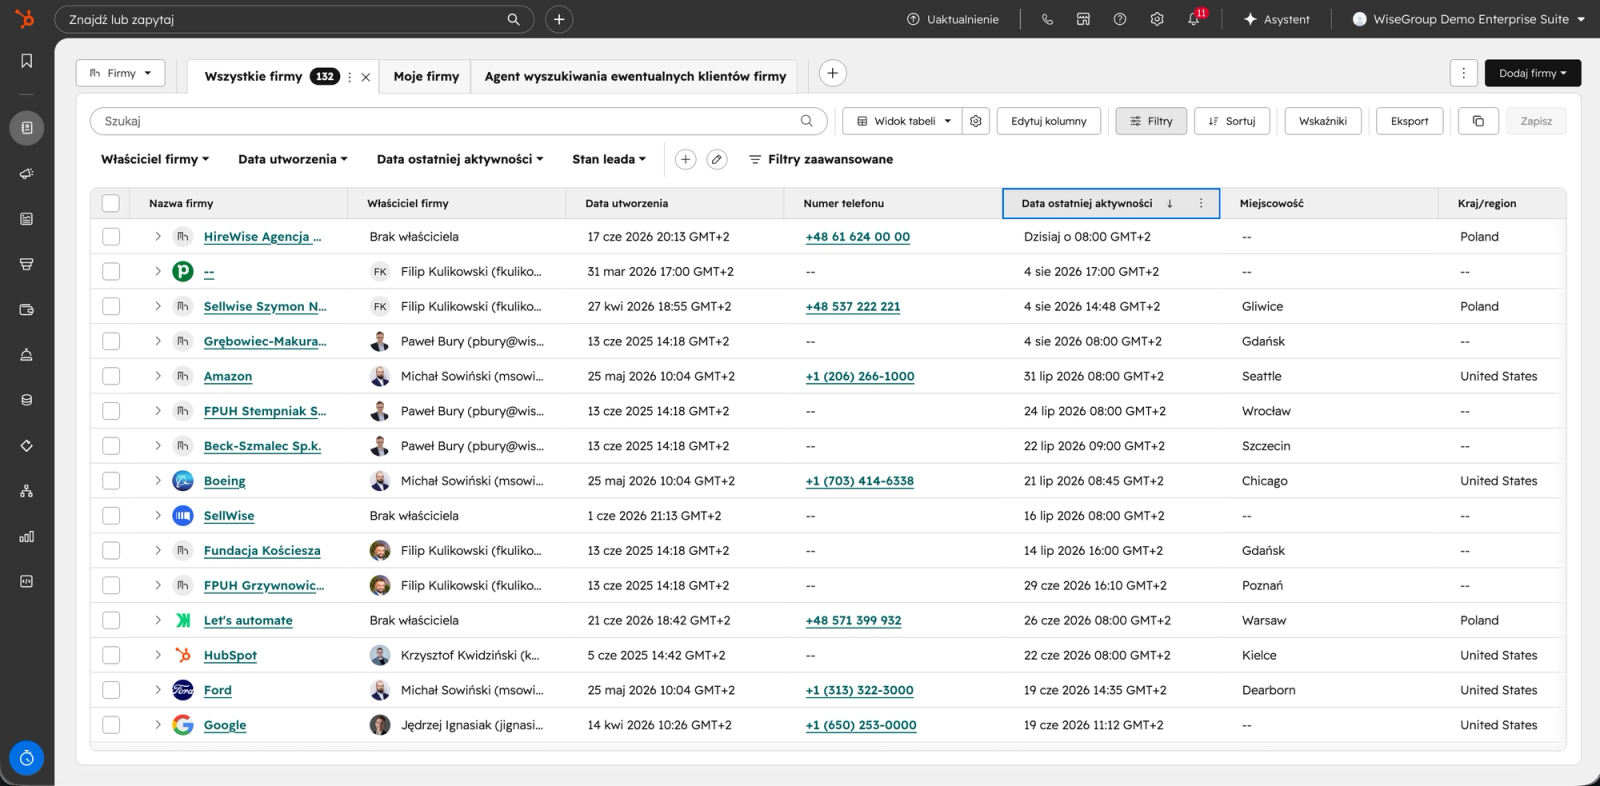Toggle the select-all checkbox in table header

[x=111, y=203]
